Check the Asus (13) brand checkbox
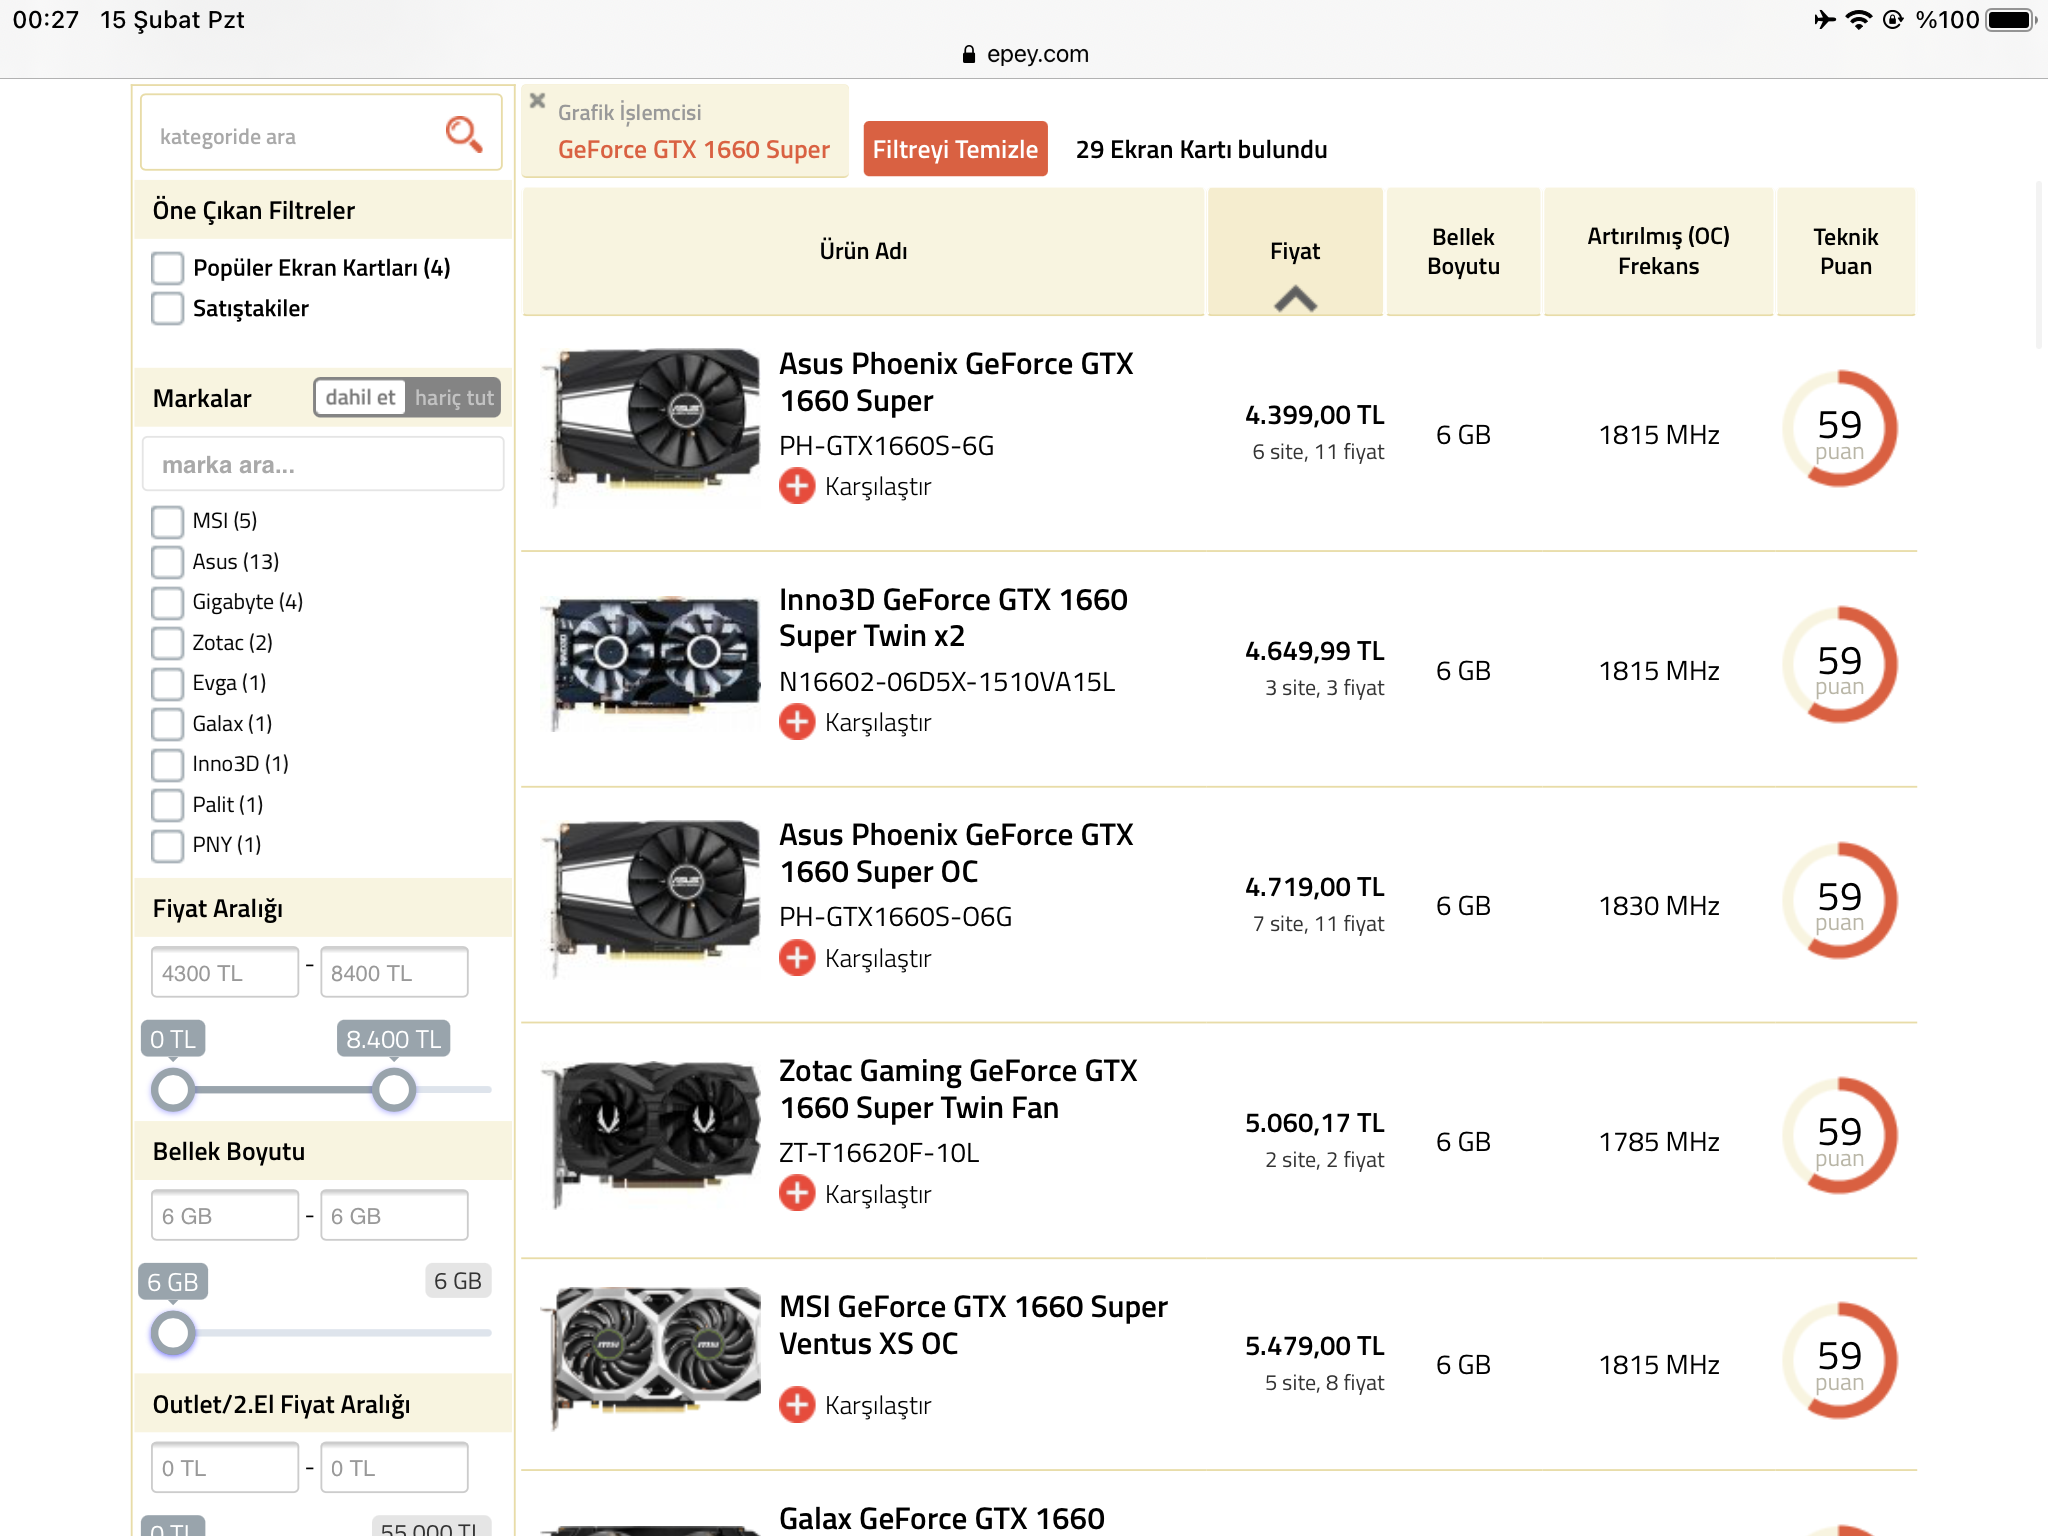Image resolution: width=2048 pixels, height=1536 pixels. [166, 562]
